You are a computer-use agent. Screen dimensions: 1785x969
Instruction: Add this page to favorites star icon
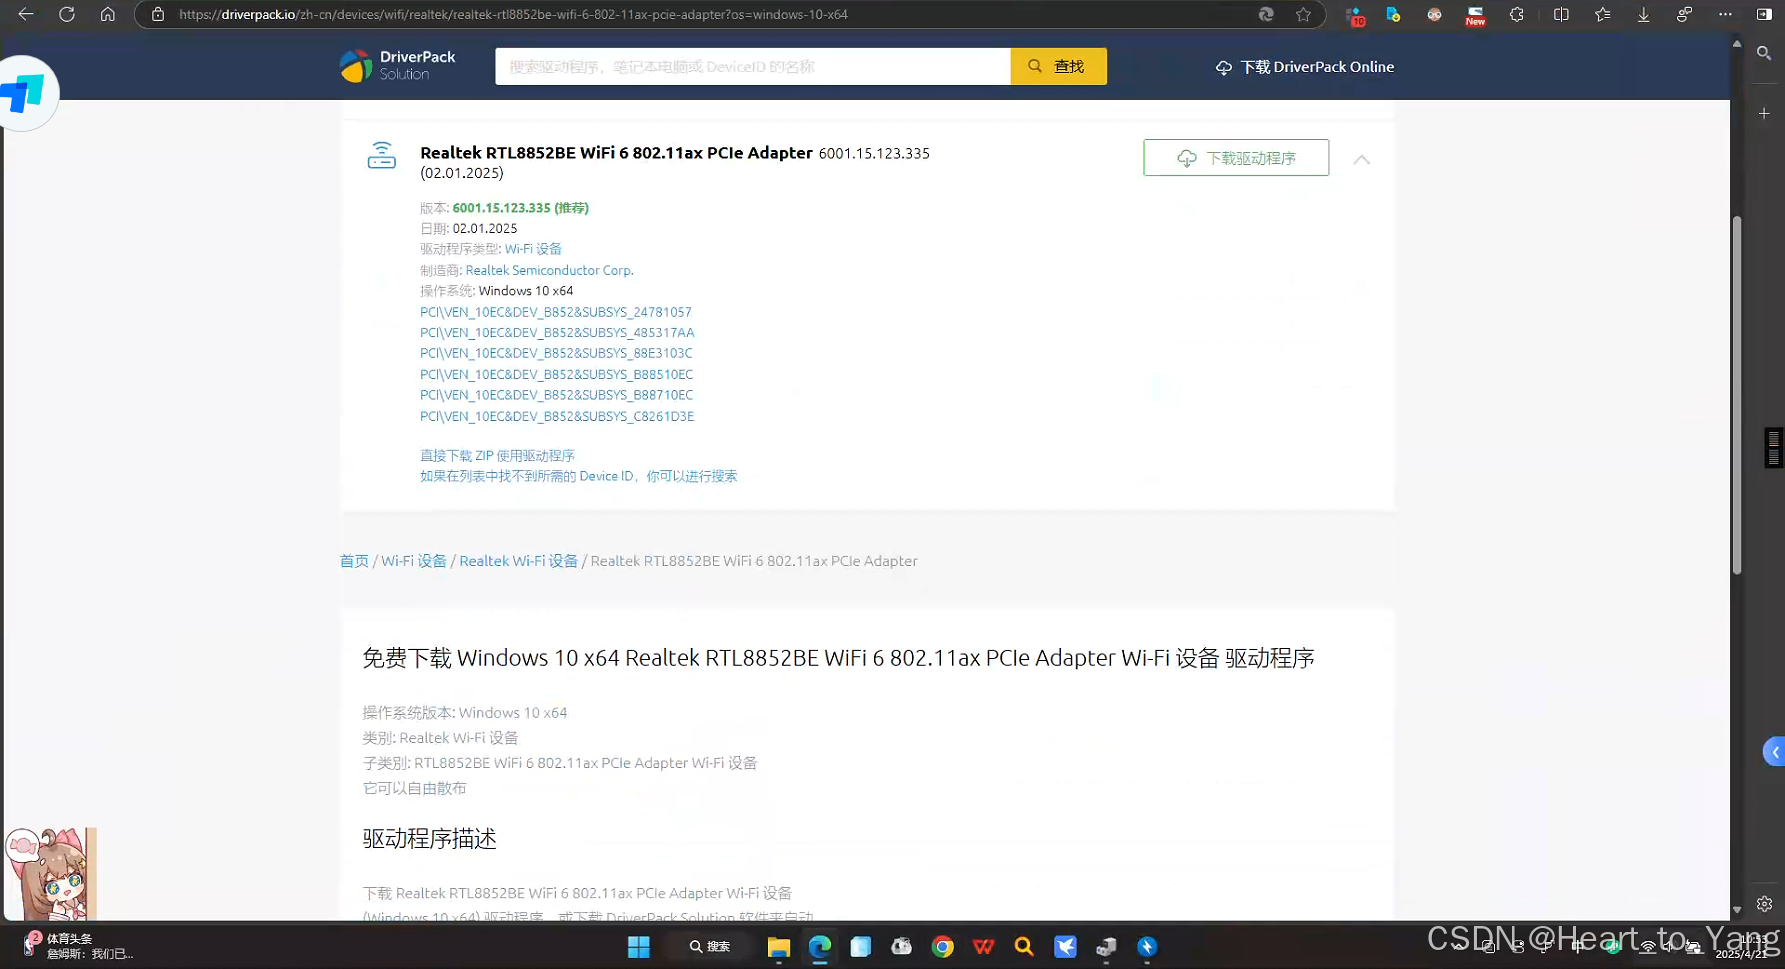pyautogui.click(x=1303, y=14)
